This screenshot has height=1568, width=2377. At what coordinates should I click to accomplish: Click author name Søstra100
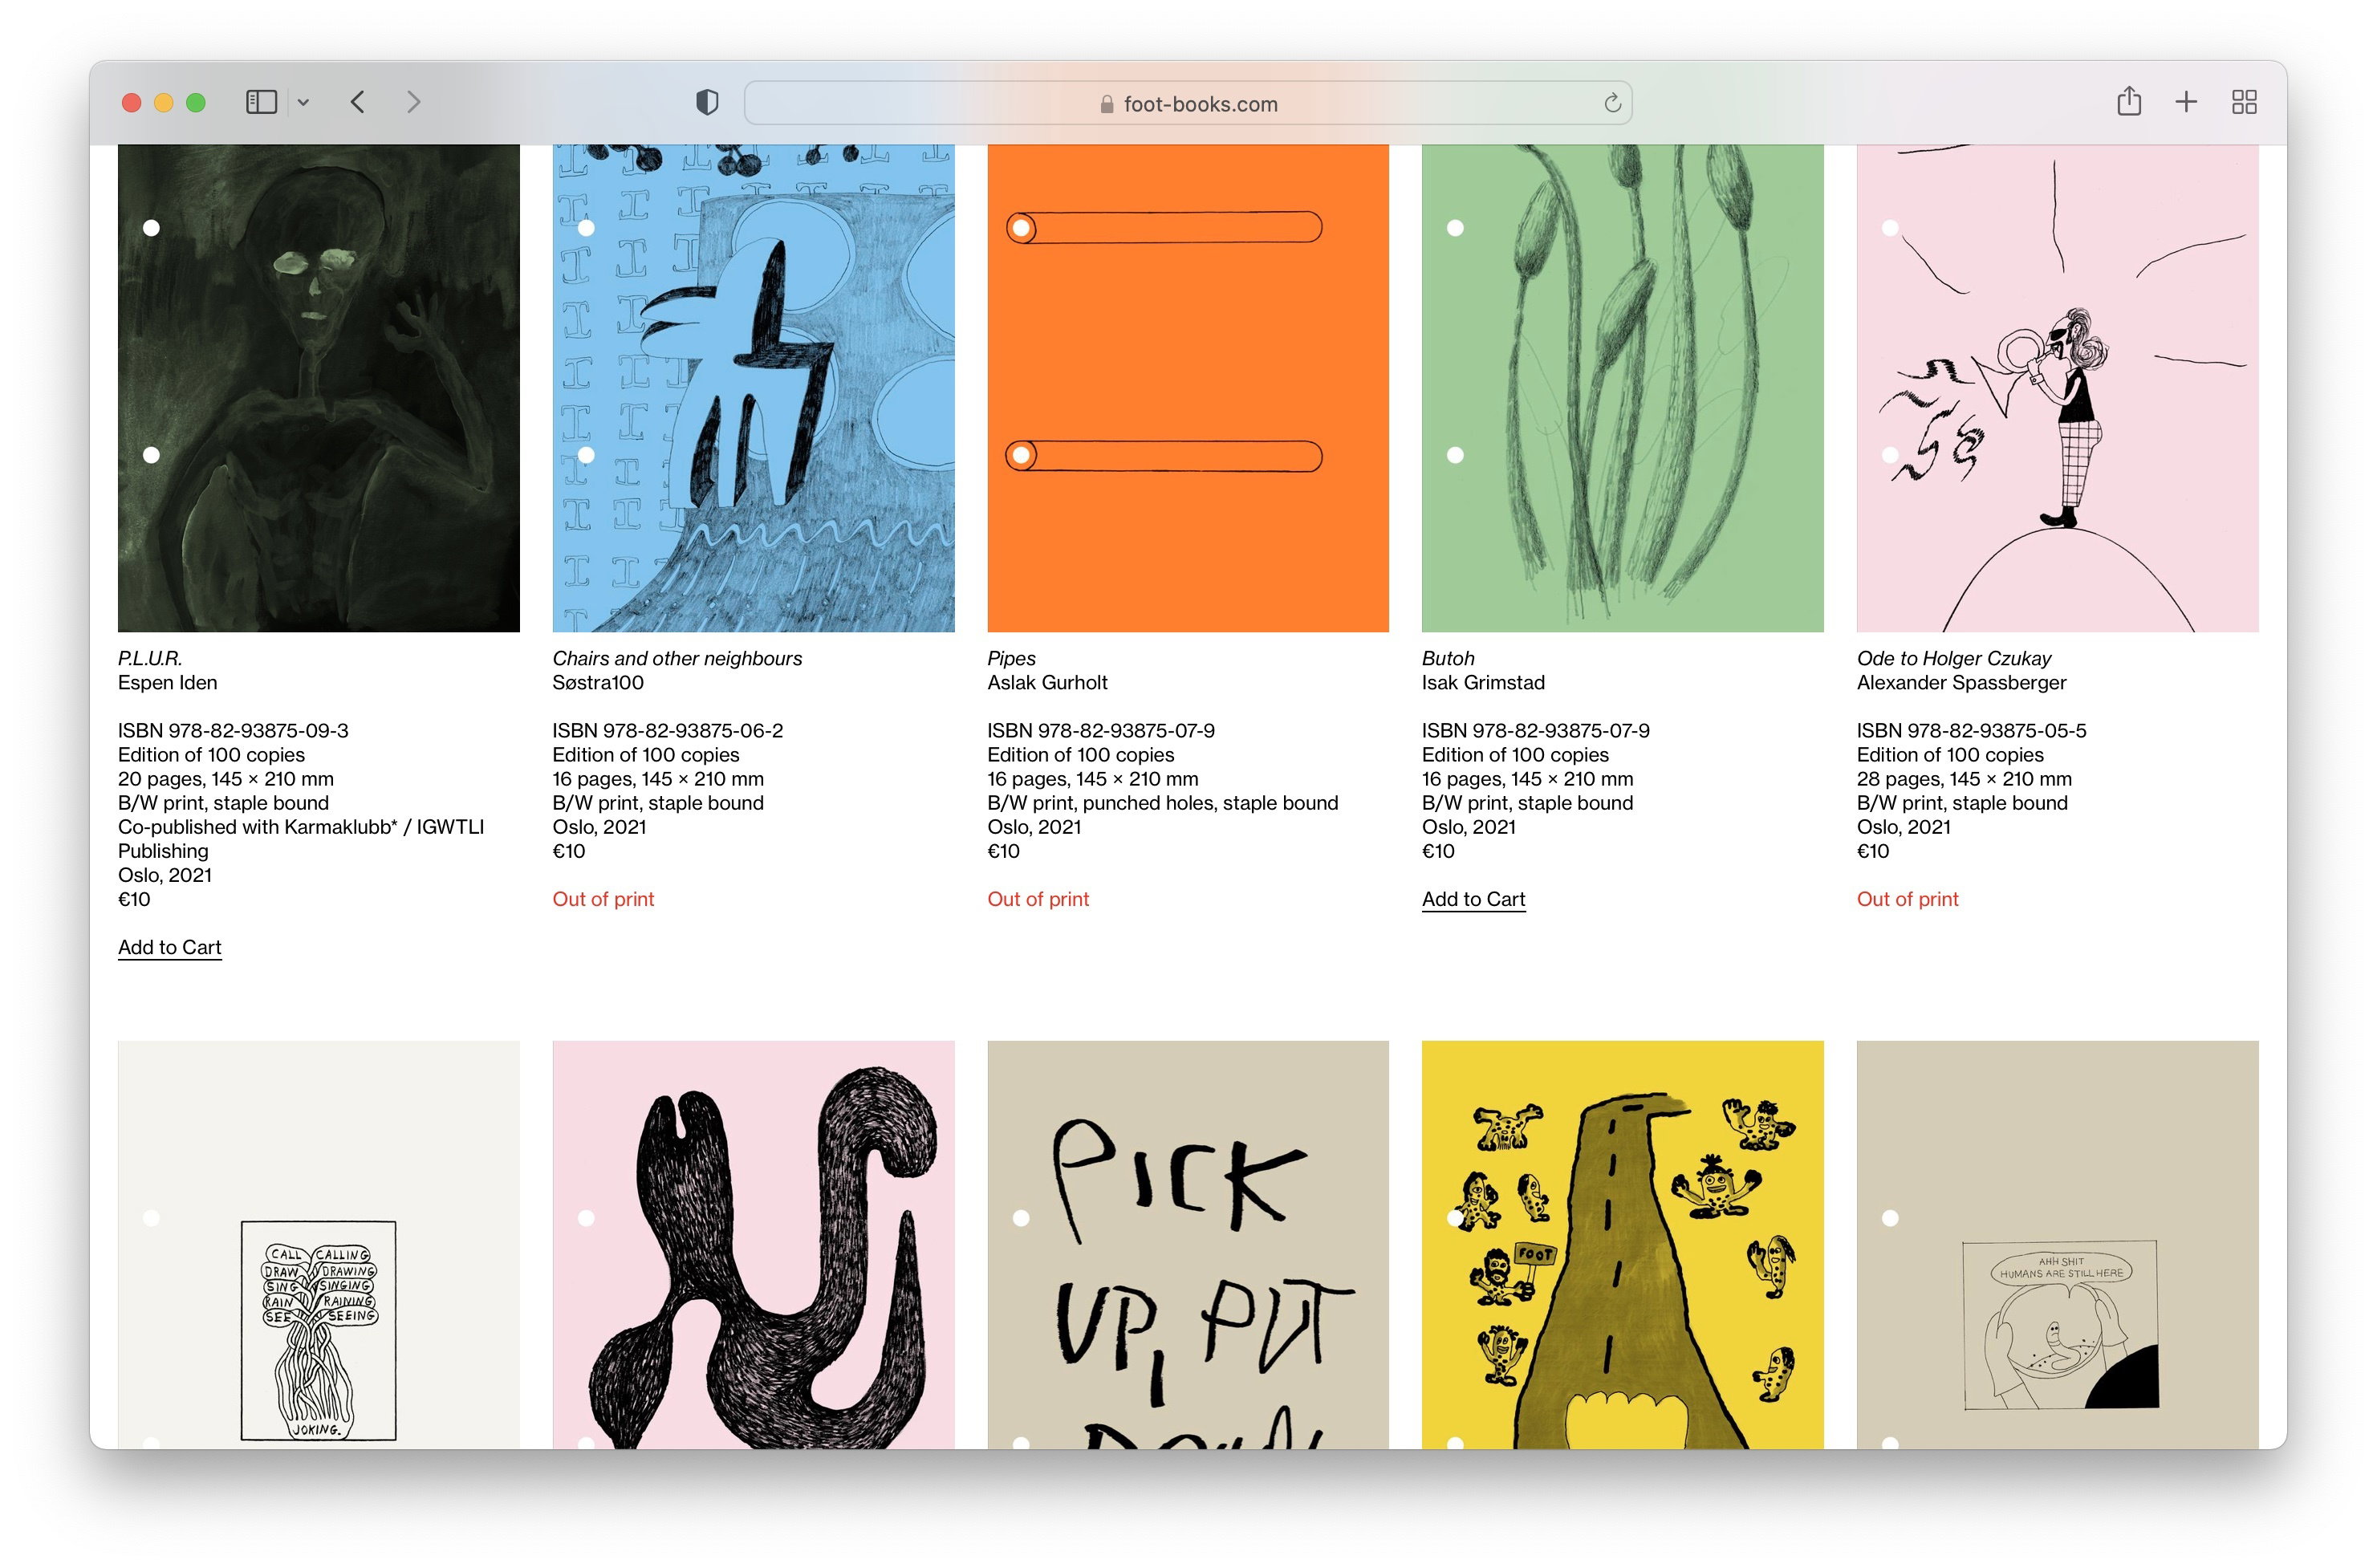(598, 682)
